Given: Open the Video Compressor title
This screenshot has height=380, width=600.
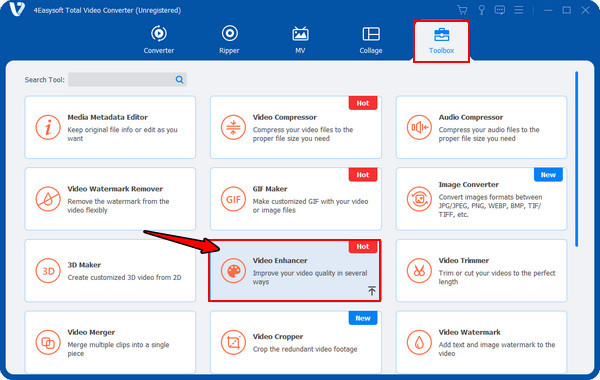Looking at the screenshot, I should coord(284,117).
